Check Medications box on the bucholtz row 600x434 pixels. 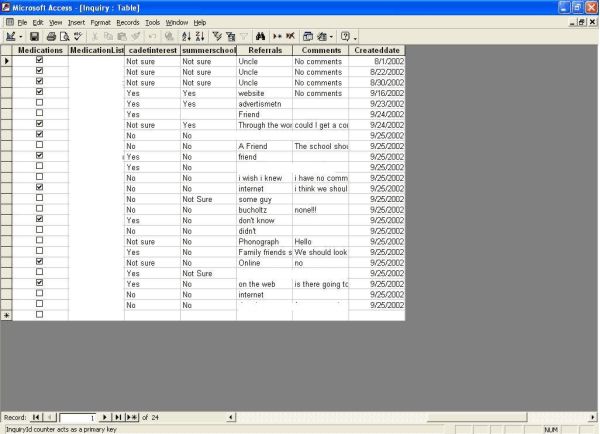pos(39,208)
